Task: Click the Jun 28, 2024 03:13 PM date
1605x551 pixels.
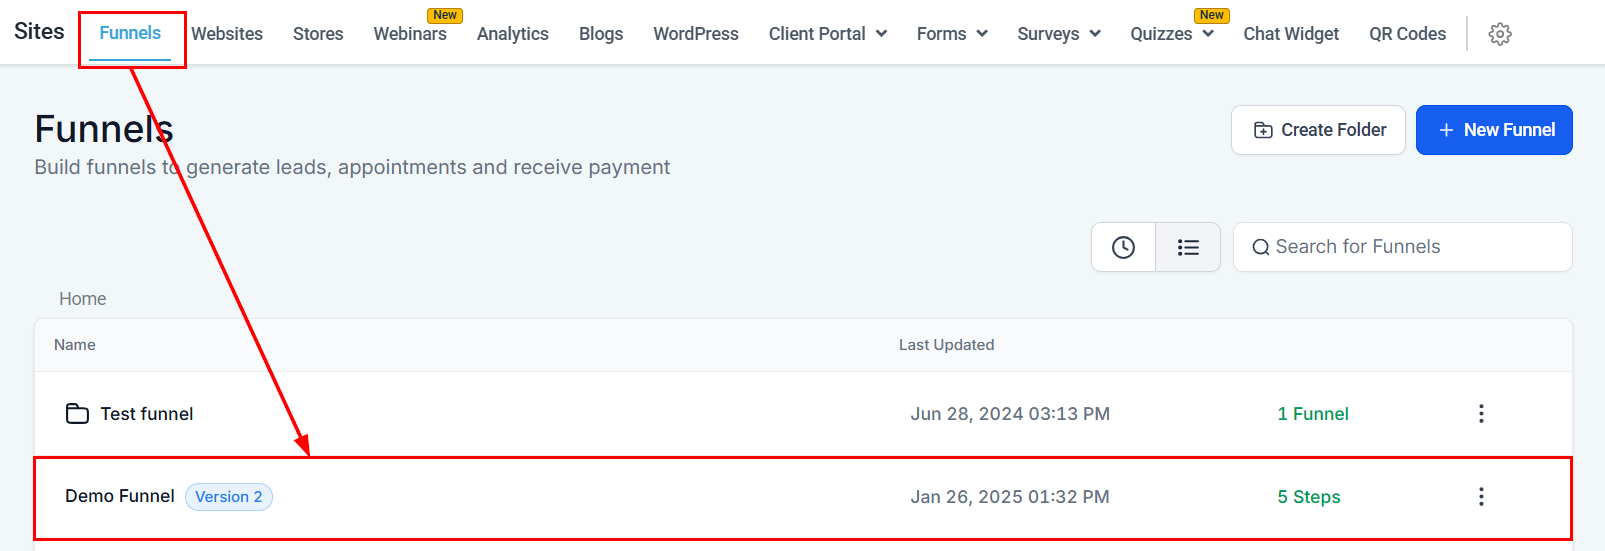Action: click(x=1010, y=414)
